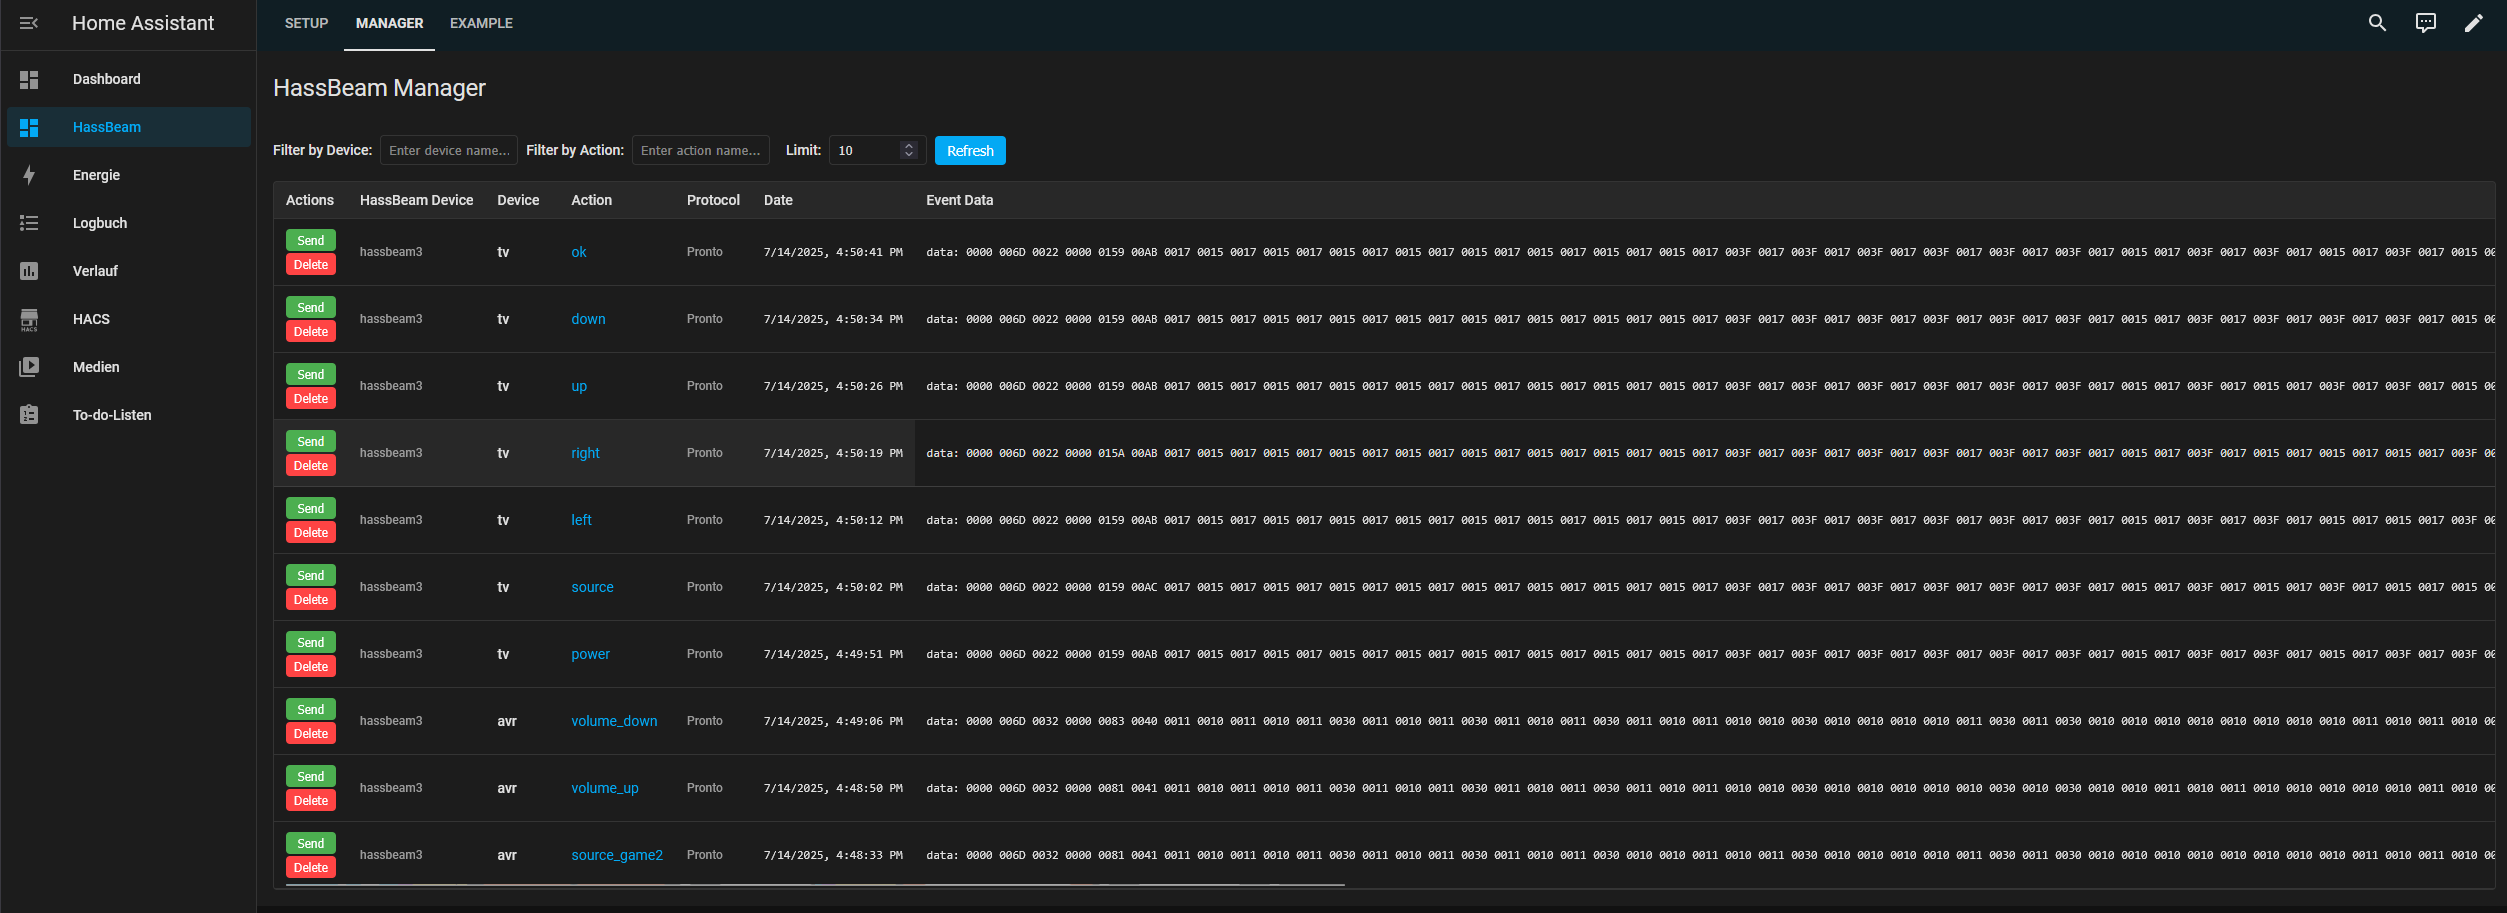The image size is (2507, 913).
Task: Send the avr volume_down command
Action: point(311,709)
